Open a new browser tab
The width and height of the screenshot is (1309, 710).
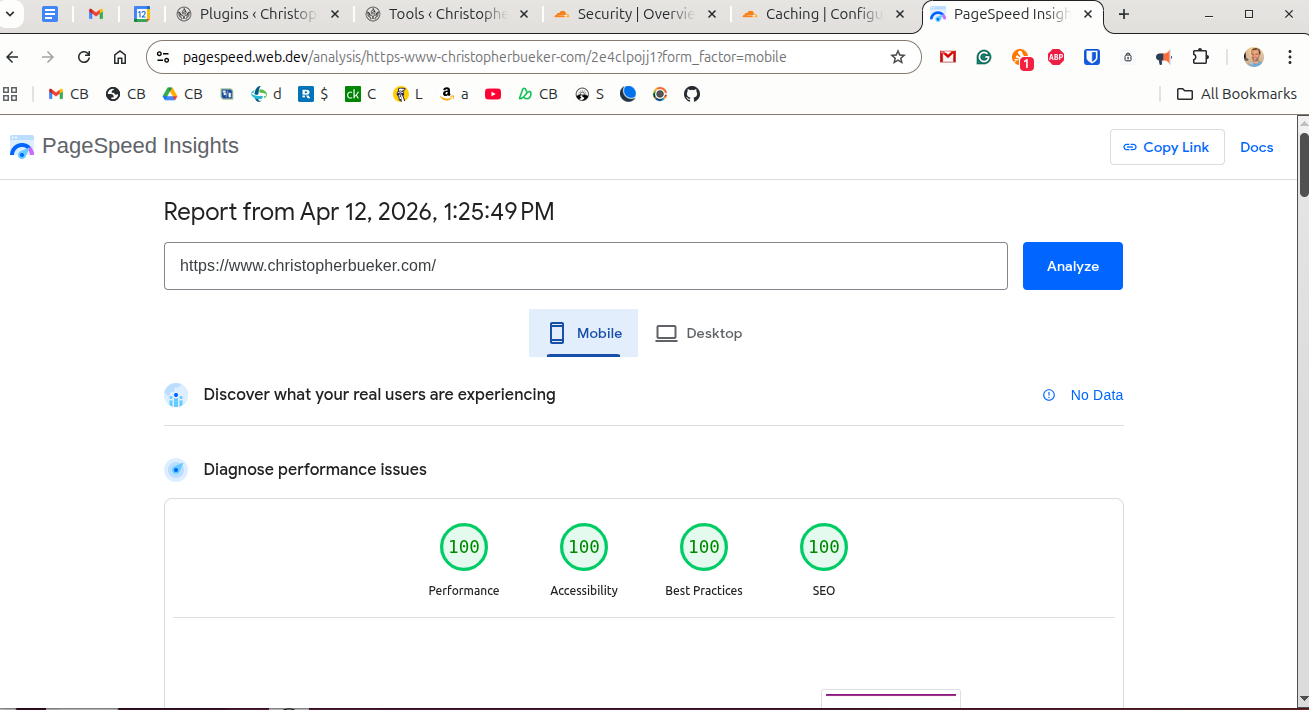point(1124,14)
